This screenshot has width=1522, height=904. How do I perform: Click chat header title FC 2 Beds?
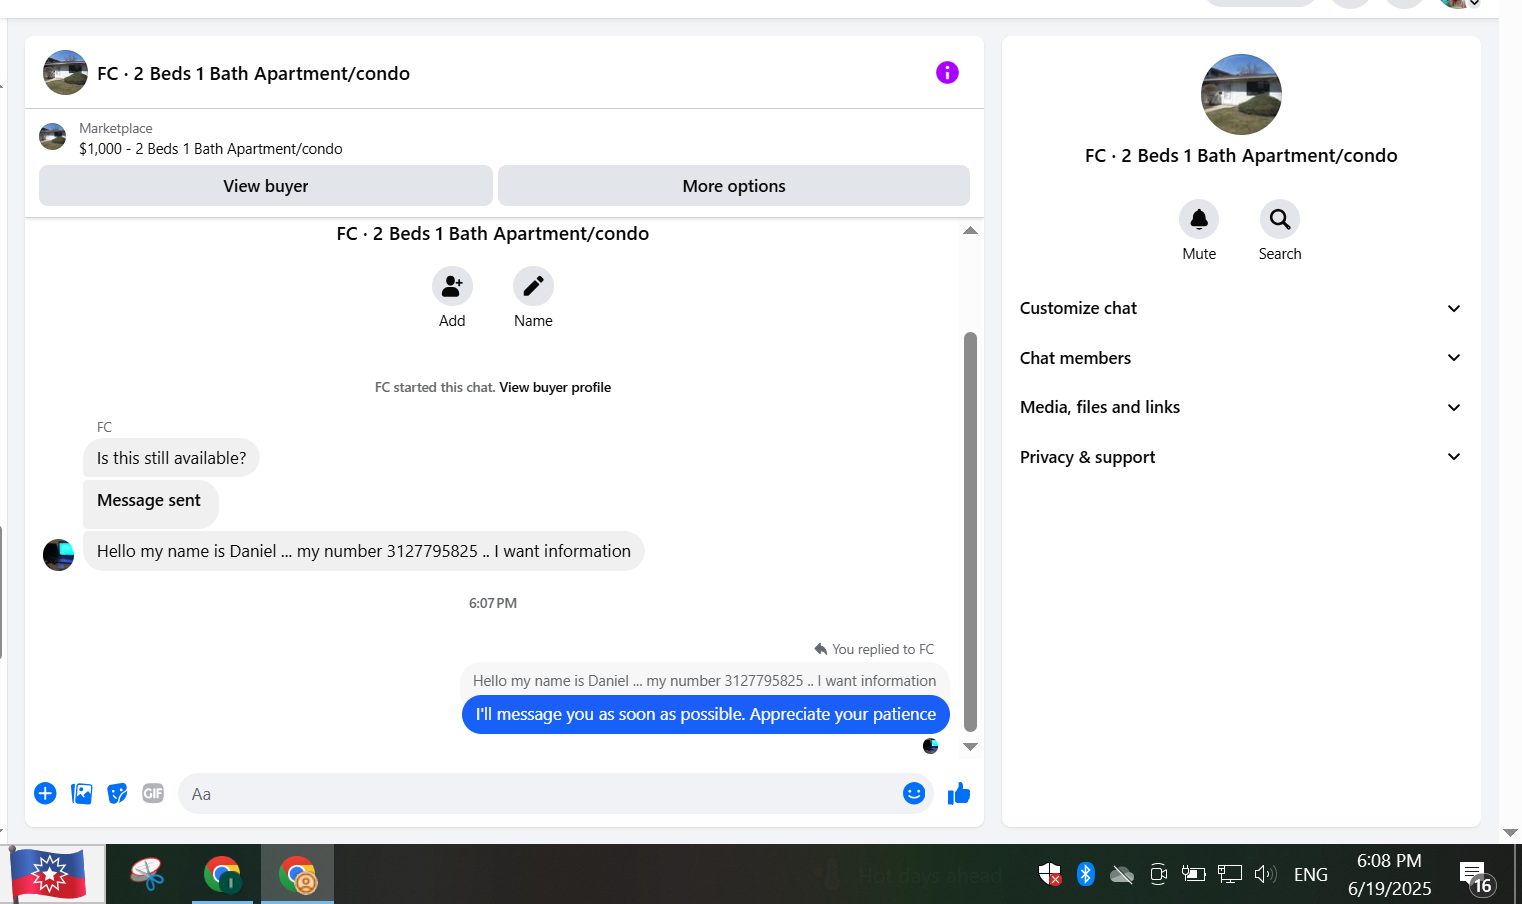tap(254, 73)
